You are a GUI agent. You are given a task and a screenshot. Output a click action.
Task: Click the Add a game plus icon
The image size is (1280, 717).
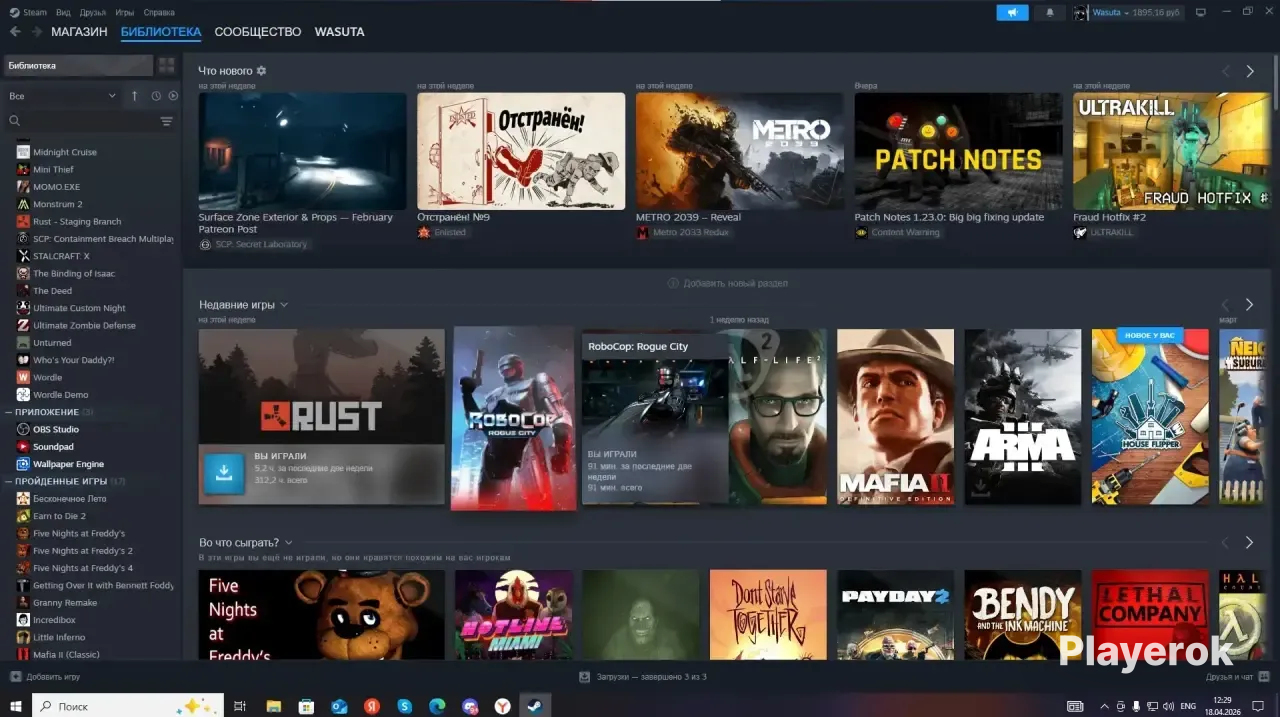pyautogui.click(x=15, y=677)
